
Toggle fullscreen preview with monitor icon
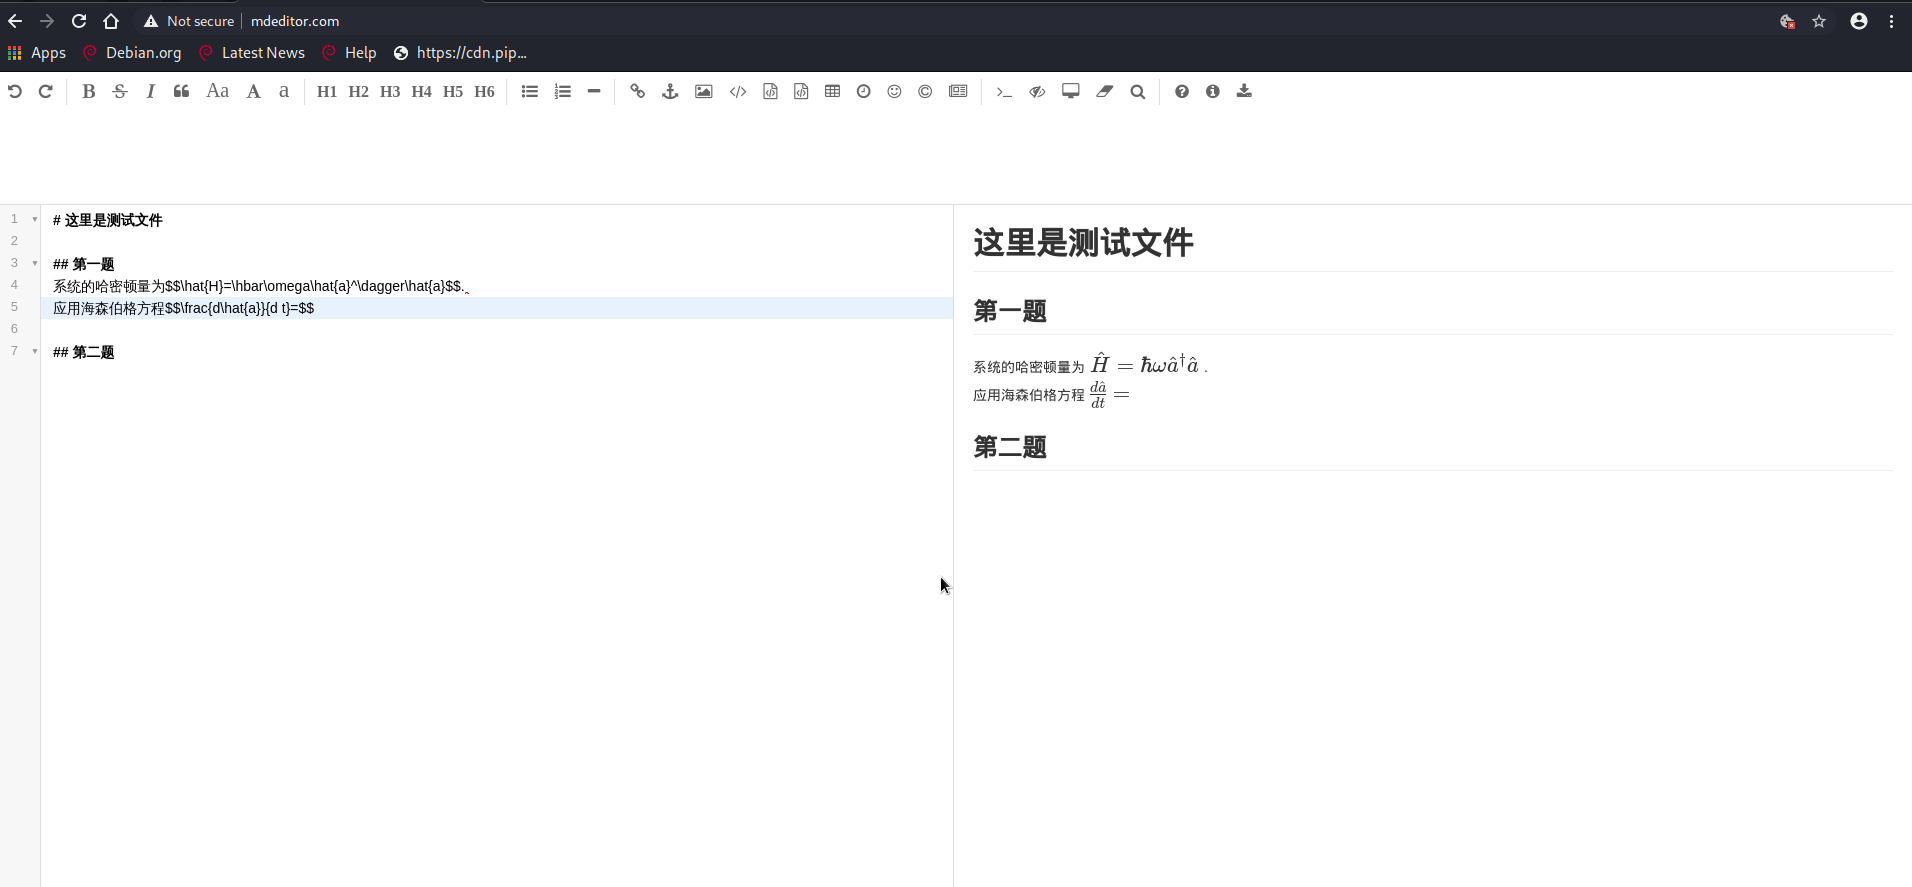(1071, 92)
